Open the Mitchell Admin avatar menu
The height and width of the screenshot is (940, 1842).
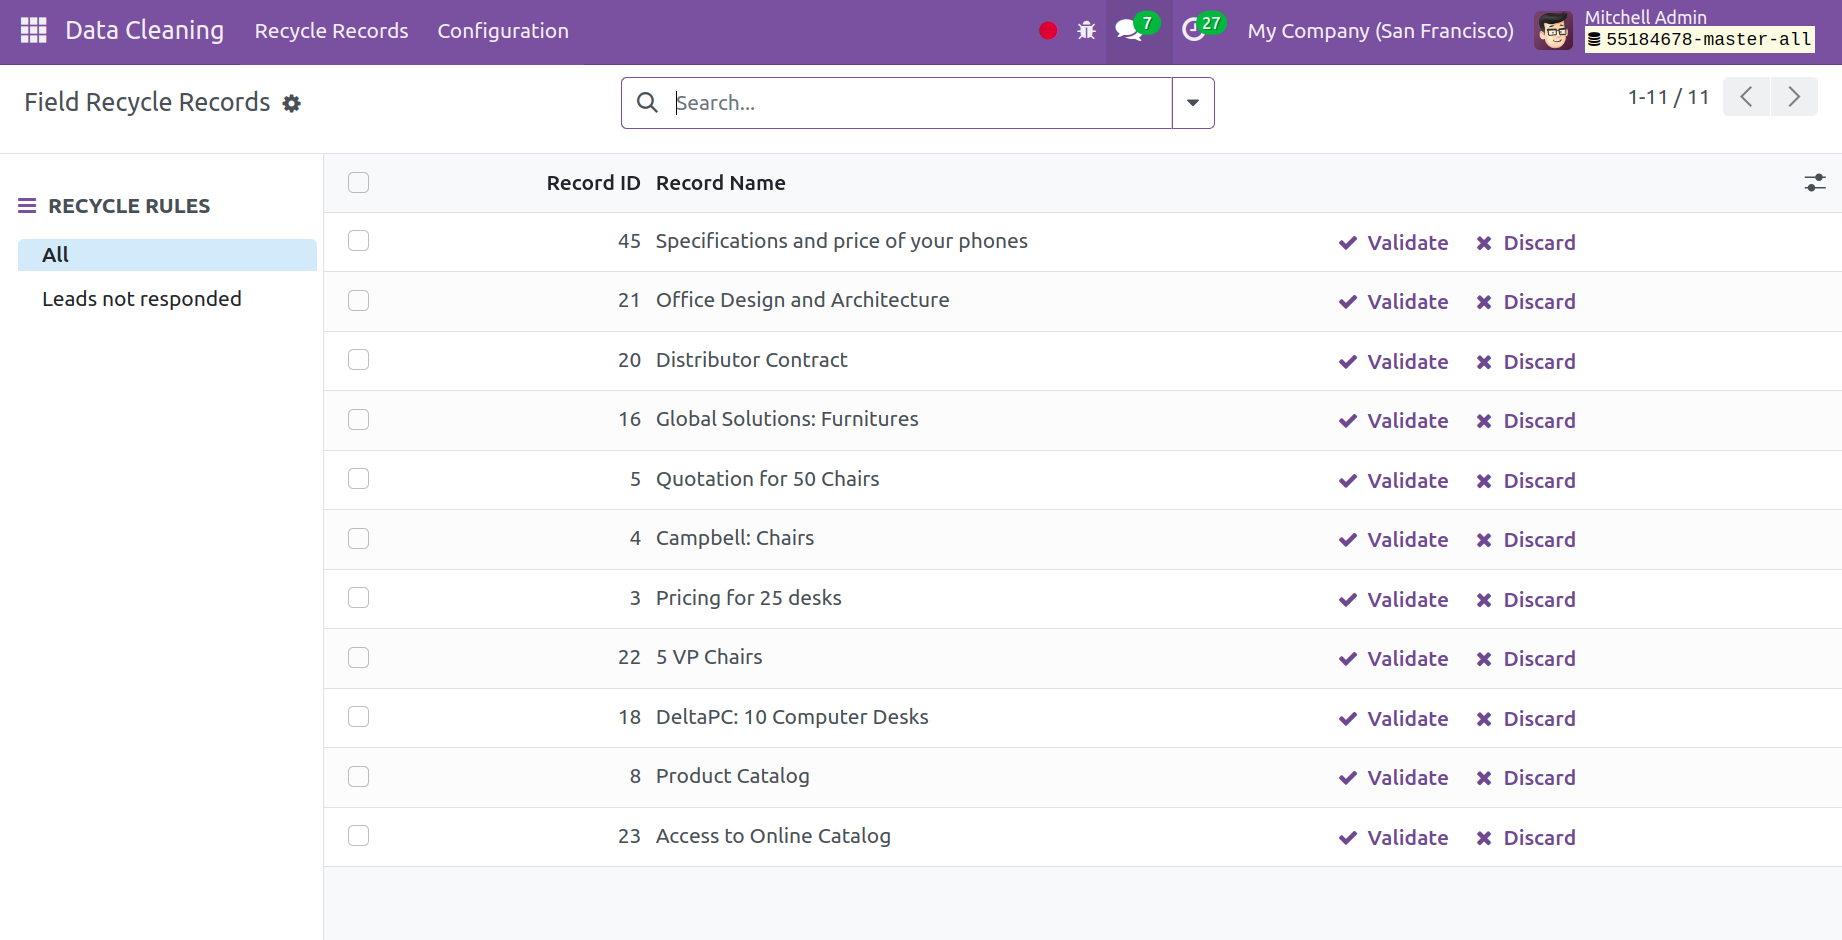click(x=1553, y=30)
